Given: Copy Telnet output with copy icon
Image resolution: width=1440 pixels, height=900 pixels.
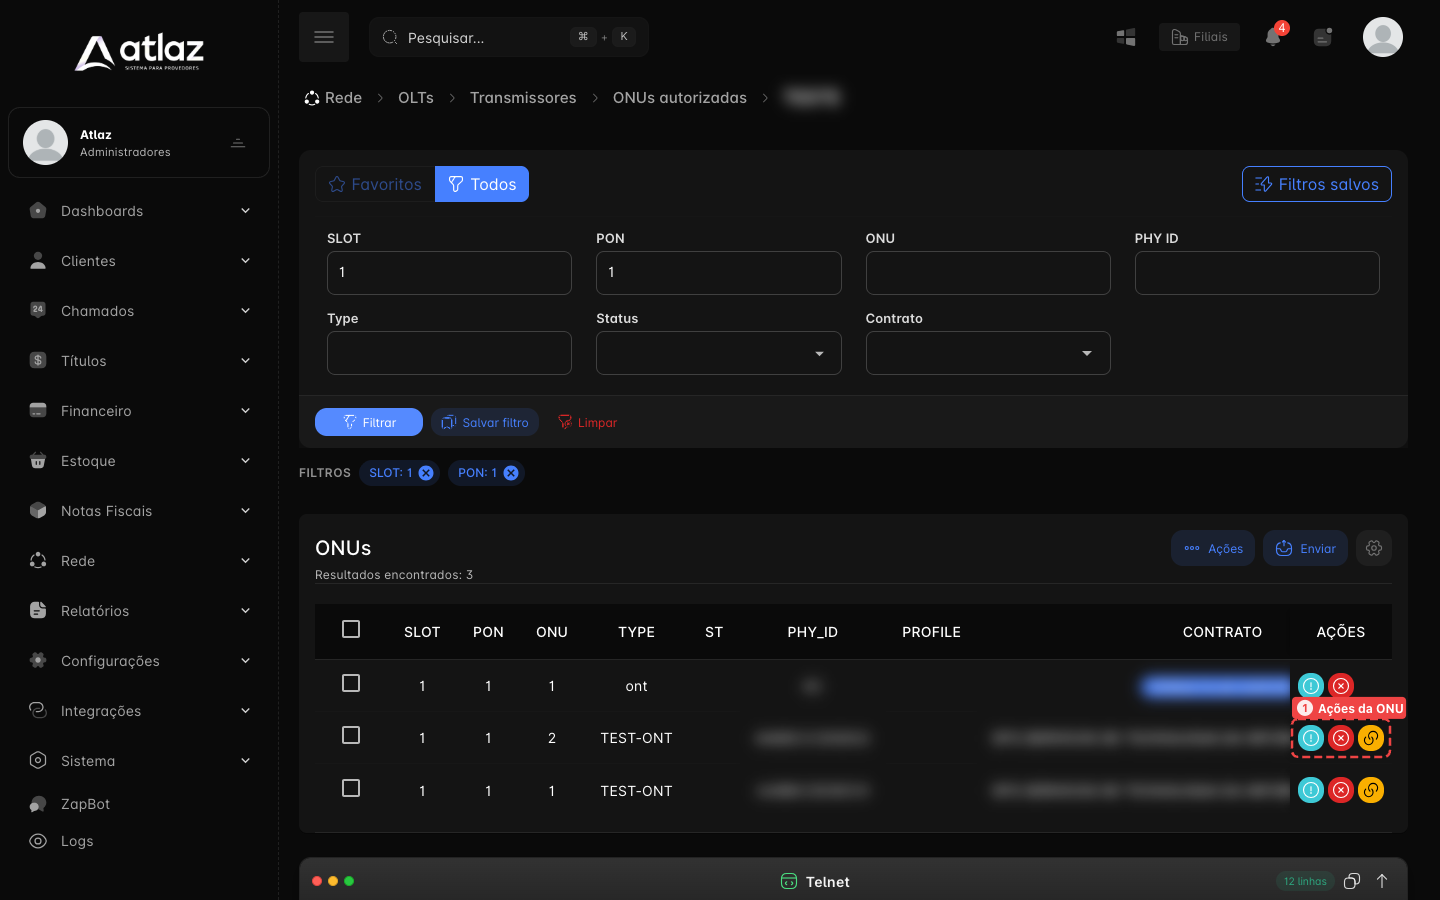Looking at the screenshot, I should pyautogui.click(x=1352, y=881).
